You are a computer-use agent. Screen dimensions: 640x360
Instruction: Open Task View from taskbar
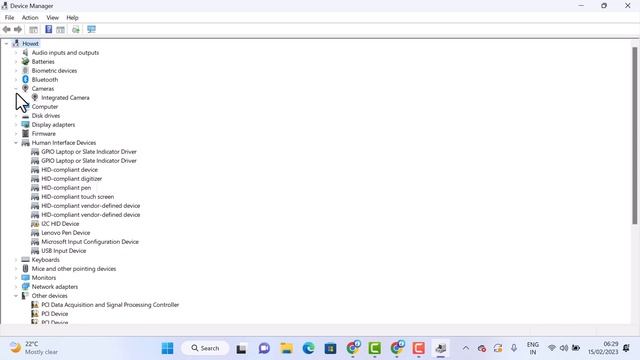(x=241, y=348)
